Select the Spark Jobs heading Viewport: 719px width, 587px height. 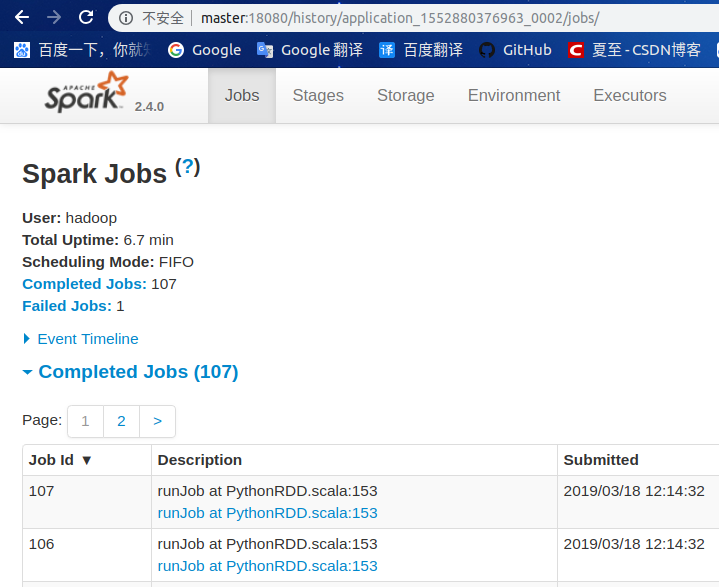point(94,173)
